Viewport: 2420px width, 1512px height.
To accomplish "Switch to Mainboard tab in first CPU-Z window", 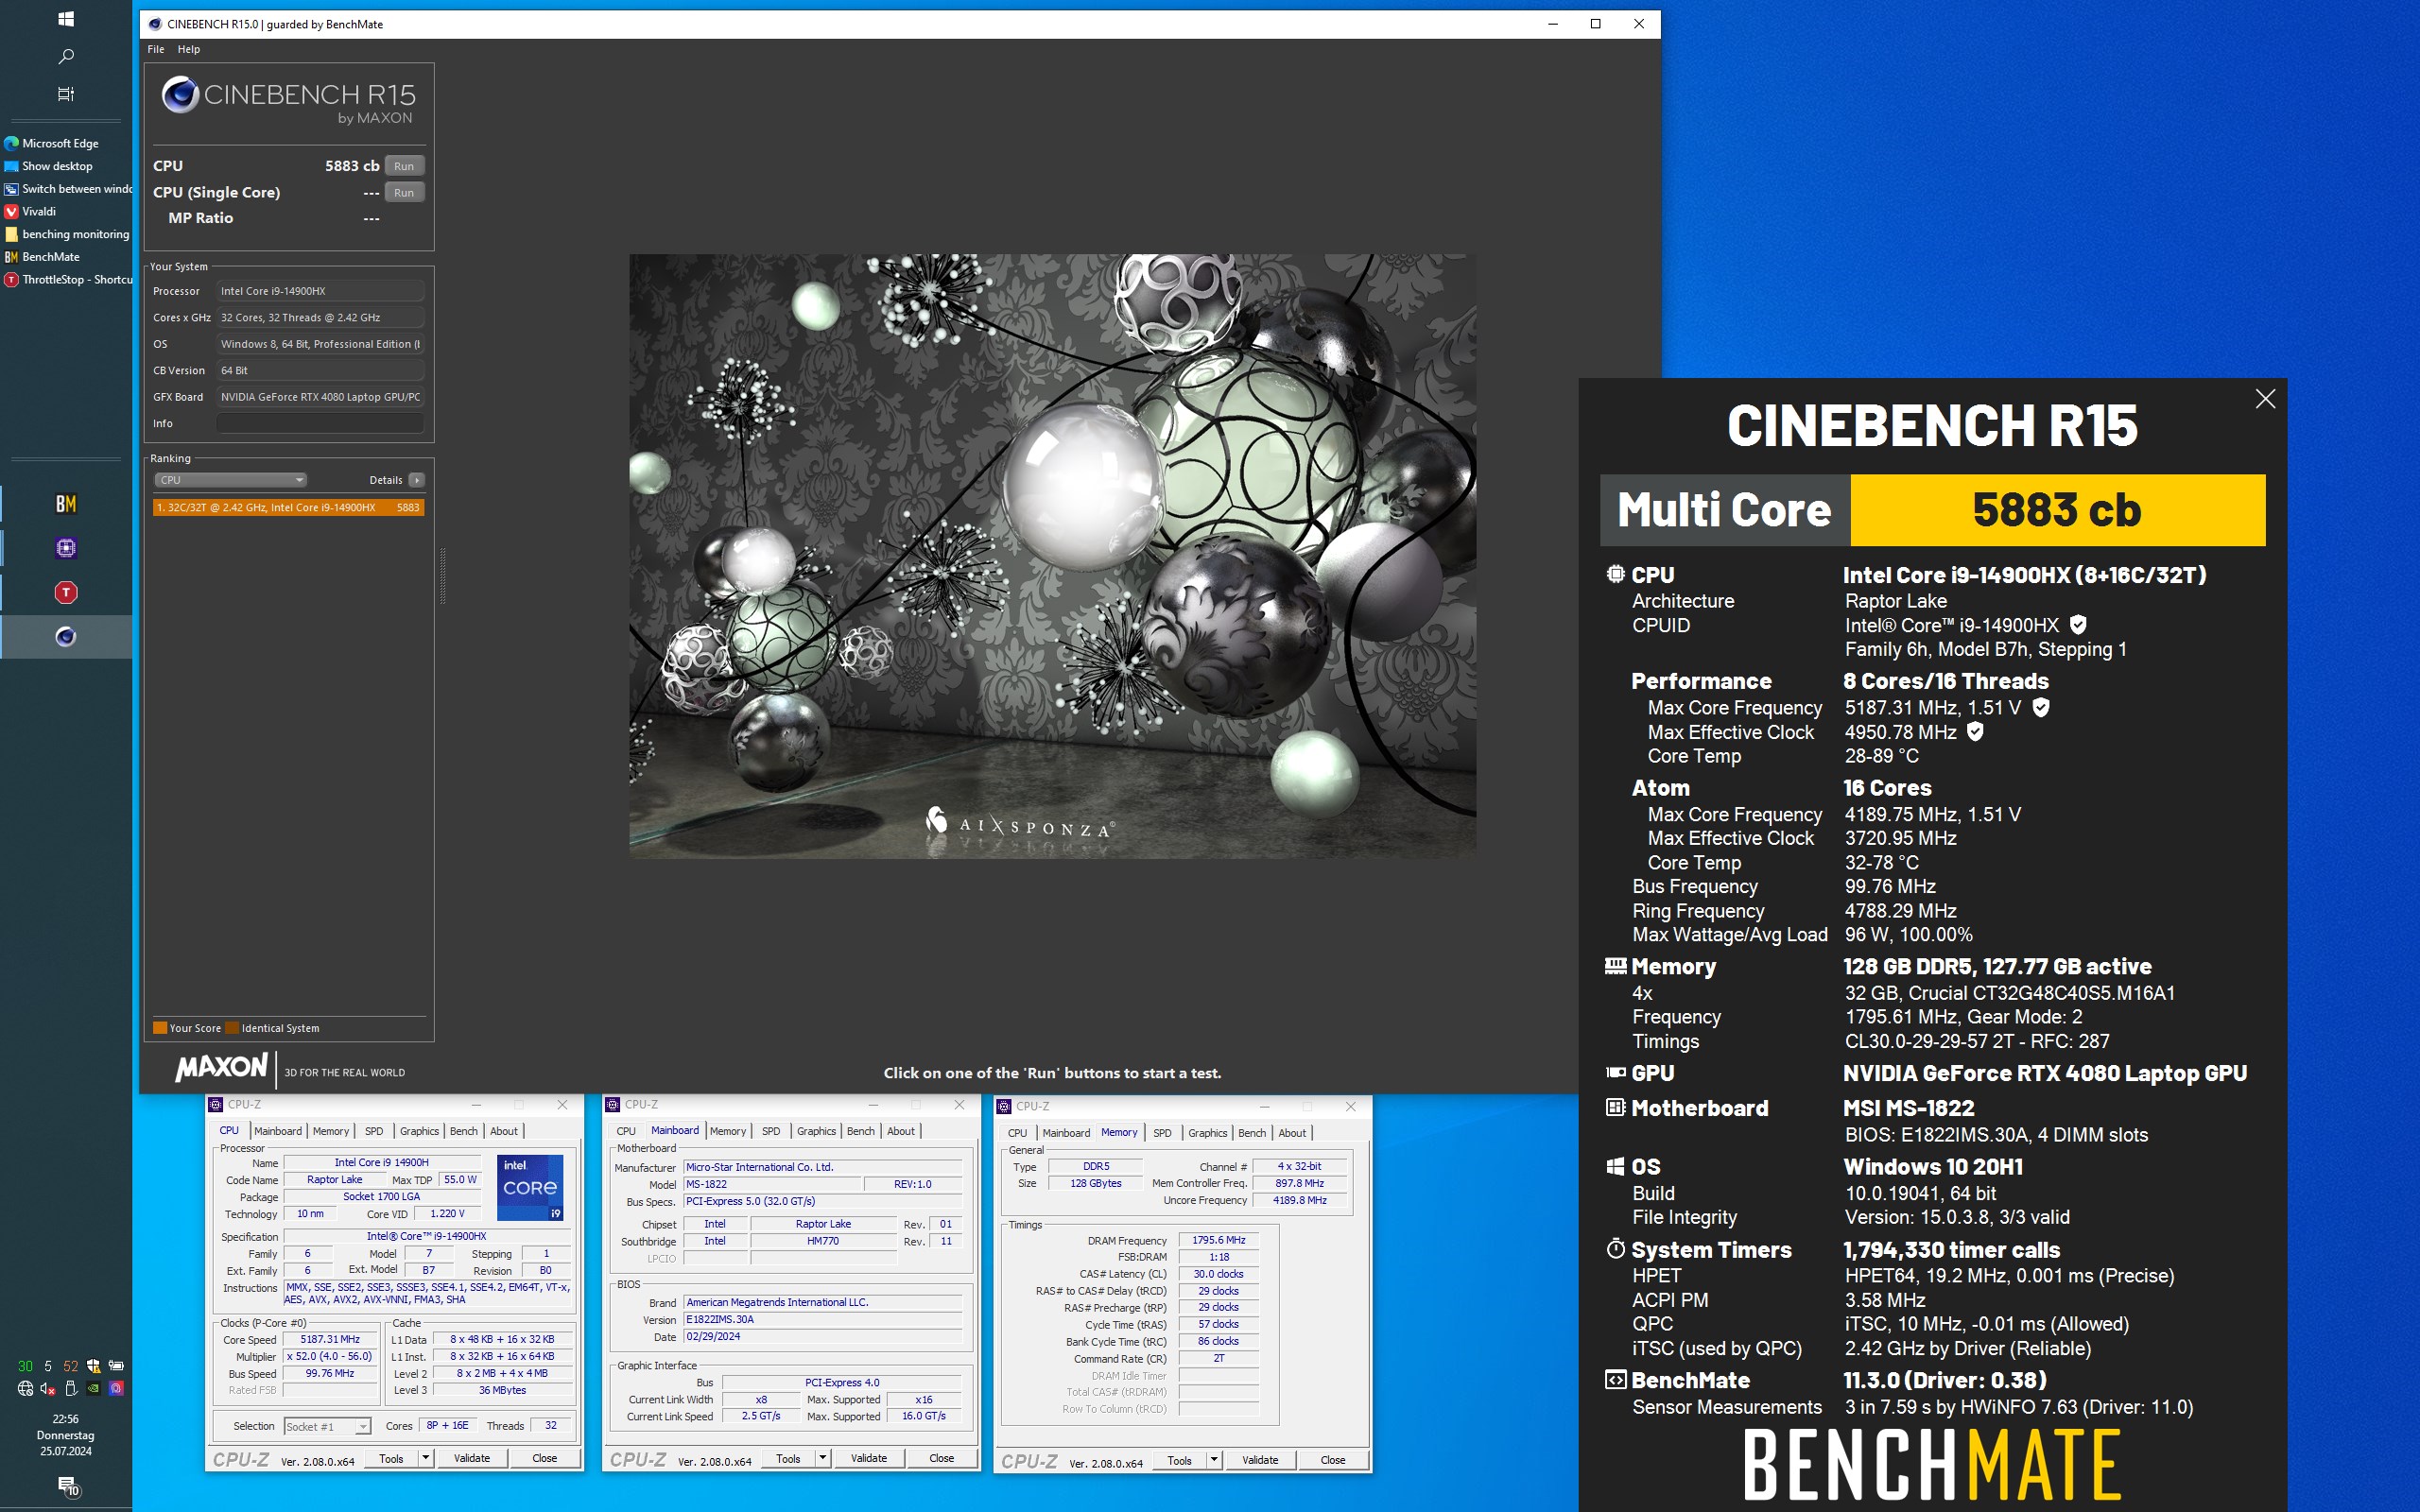I will point(278,1131).
